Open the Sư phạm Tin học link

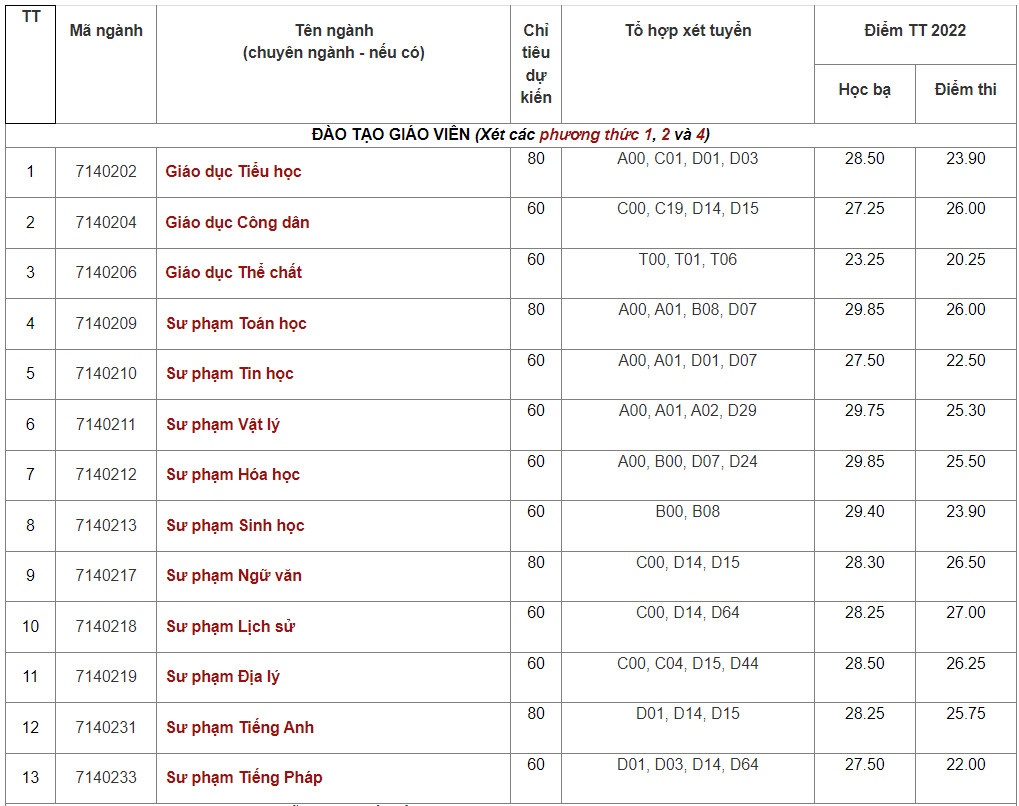pyautogui.click(x=229, y=374)
